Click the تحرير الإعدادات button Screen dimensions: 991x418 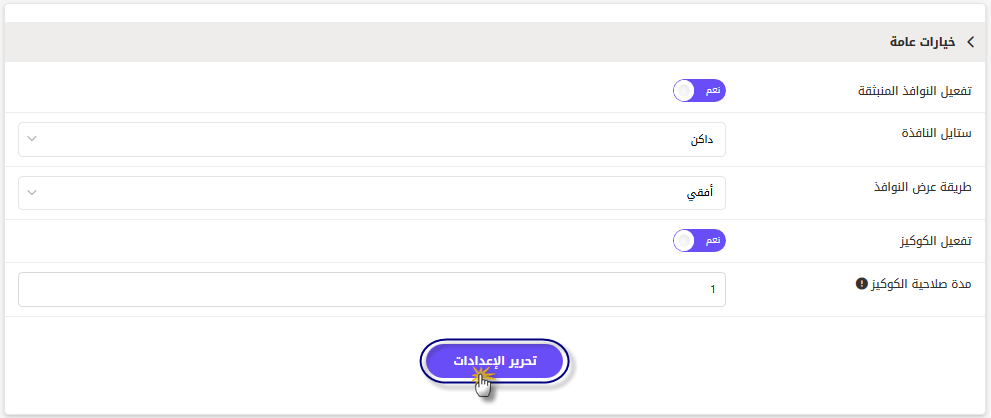coord(495,361)
